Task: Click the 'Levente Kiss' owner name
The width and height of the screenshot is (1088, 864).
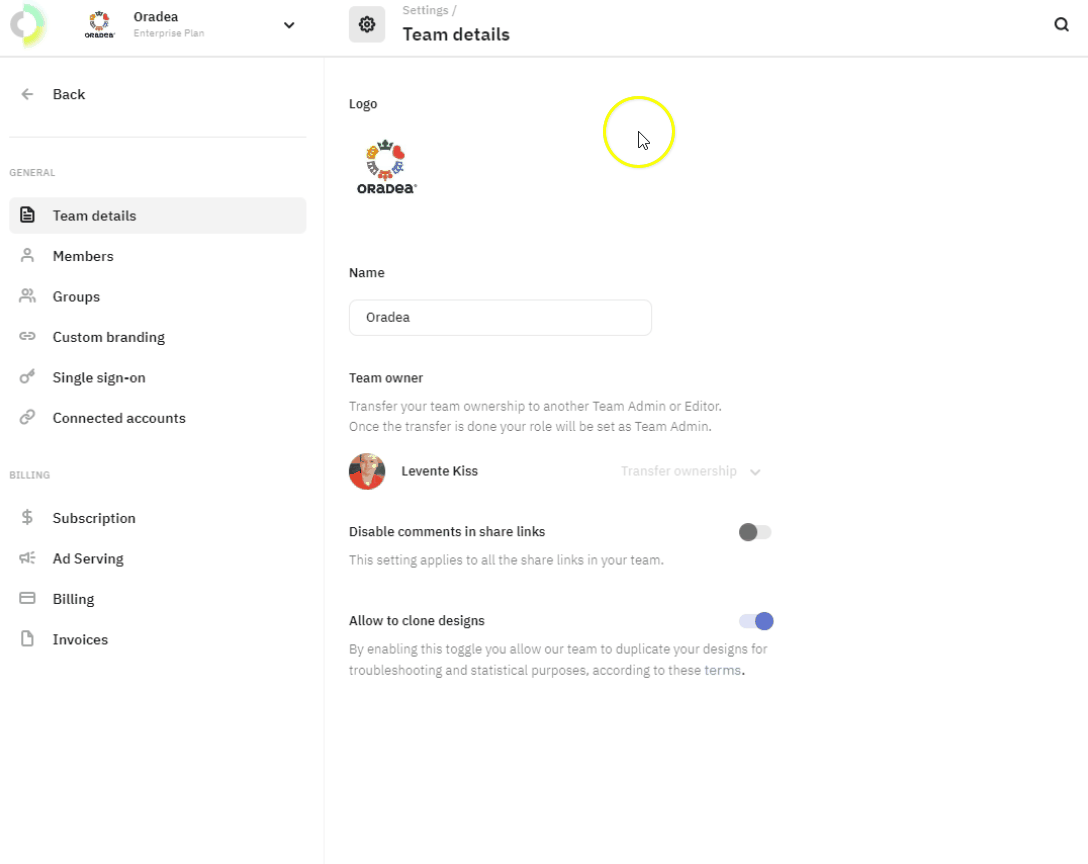Action: tap(439, 471)
